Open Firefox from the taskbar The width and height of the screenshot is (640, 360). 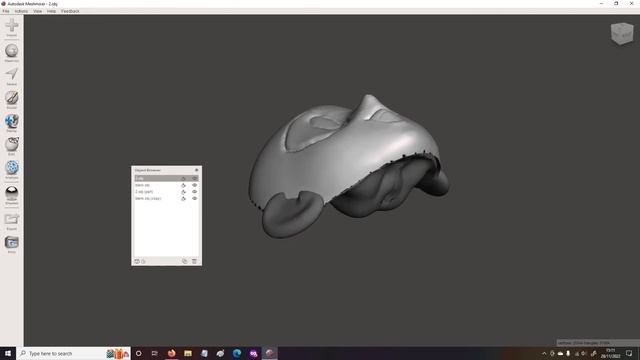171,353
